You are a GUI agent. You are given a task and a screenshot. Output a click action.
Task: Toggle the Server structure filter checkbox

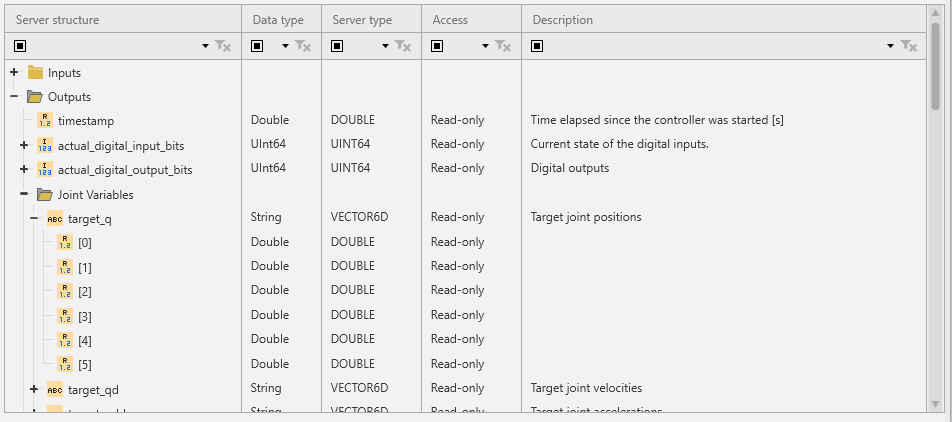20,46
